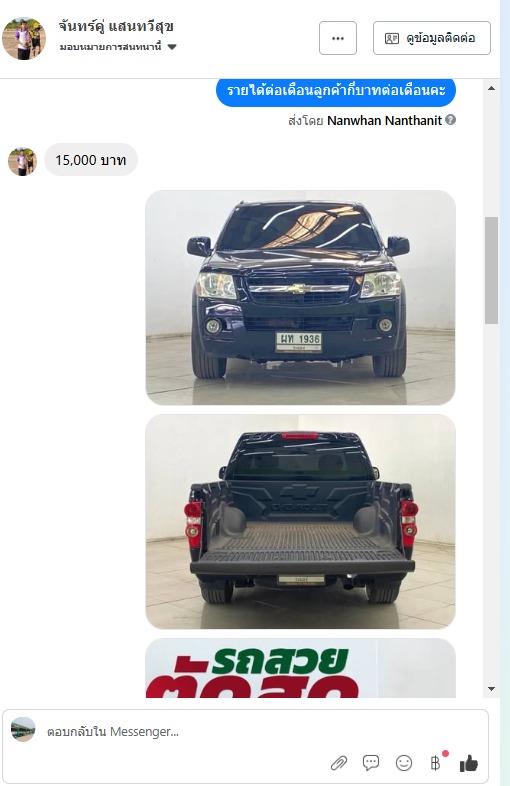This screenshot has width=510, height=786.
Task: Click the conversation scrollbar thumb
Action: coord(491,270)
